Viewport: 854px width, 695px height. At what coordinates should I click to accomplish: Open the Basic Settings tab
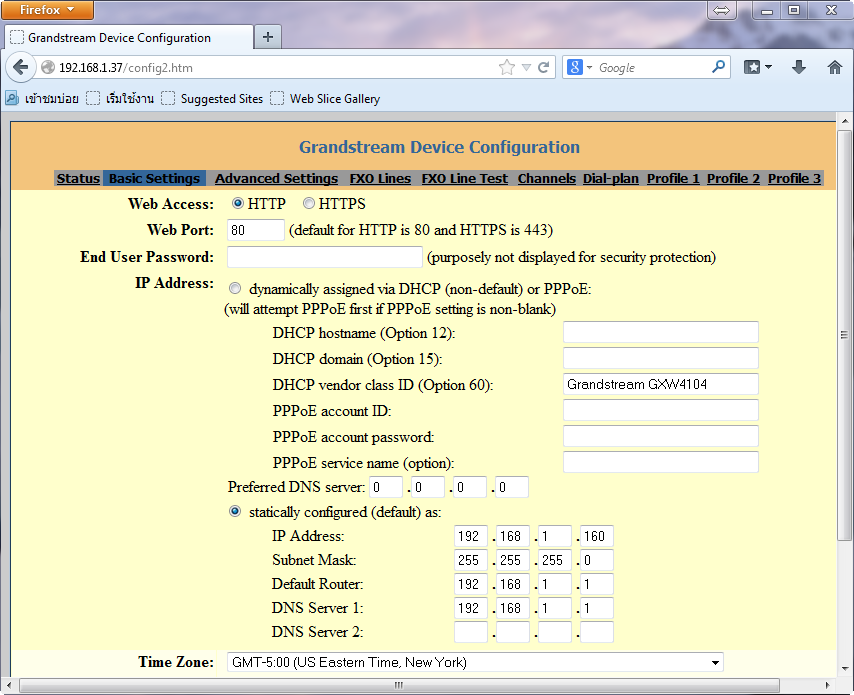click(x=155, y=178)
